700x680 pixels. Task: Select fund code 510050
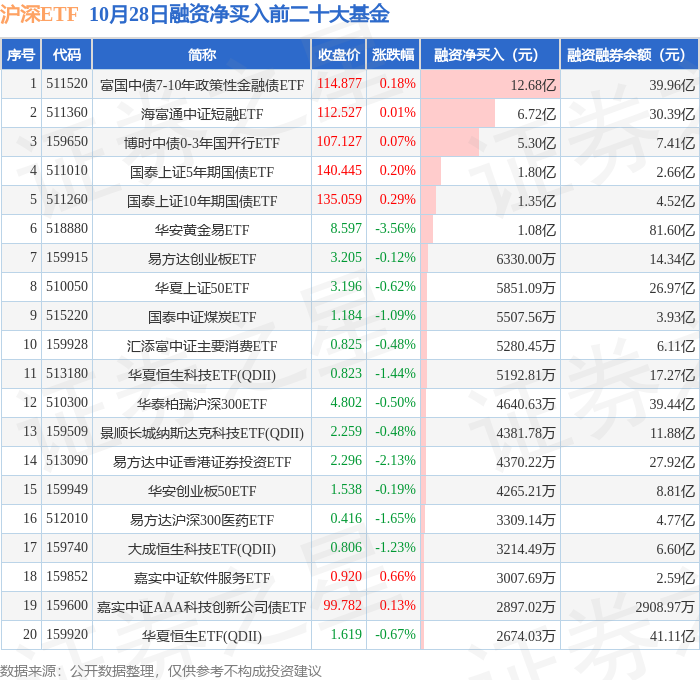tap(67, 287)
